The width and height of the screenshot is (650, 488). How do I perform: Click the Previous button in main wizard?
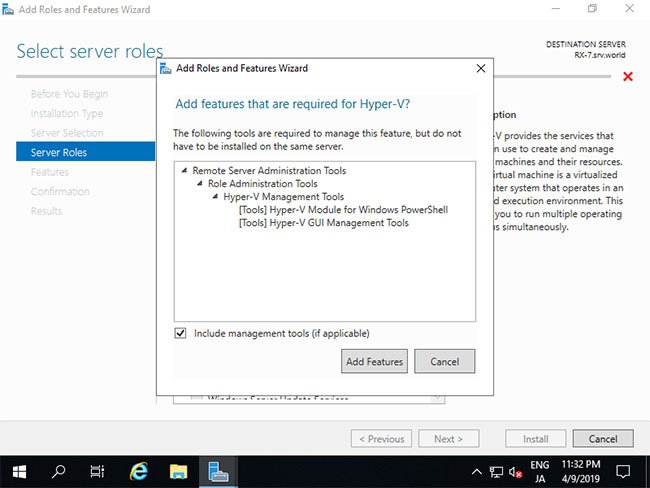pos(381,439)
